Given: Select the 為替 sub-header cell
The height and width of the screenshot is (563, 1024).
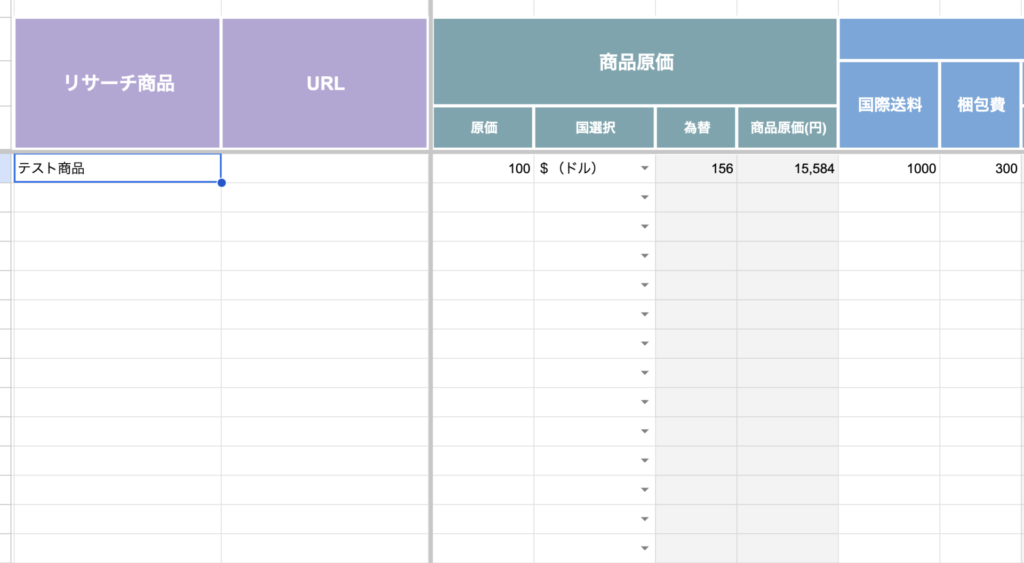Looking at the screenshot, I should (696, 128).
